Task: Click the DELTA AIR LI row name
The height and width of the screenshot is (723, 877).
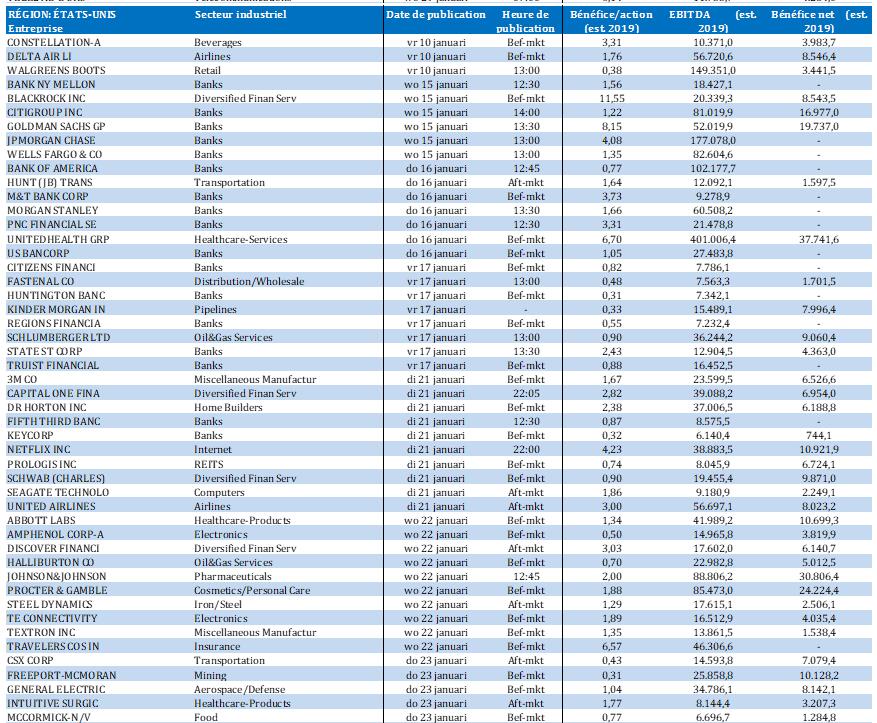Action: 39,56
